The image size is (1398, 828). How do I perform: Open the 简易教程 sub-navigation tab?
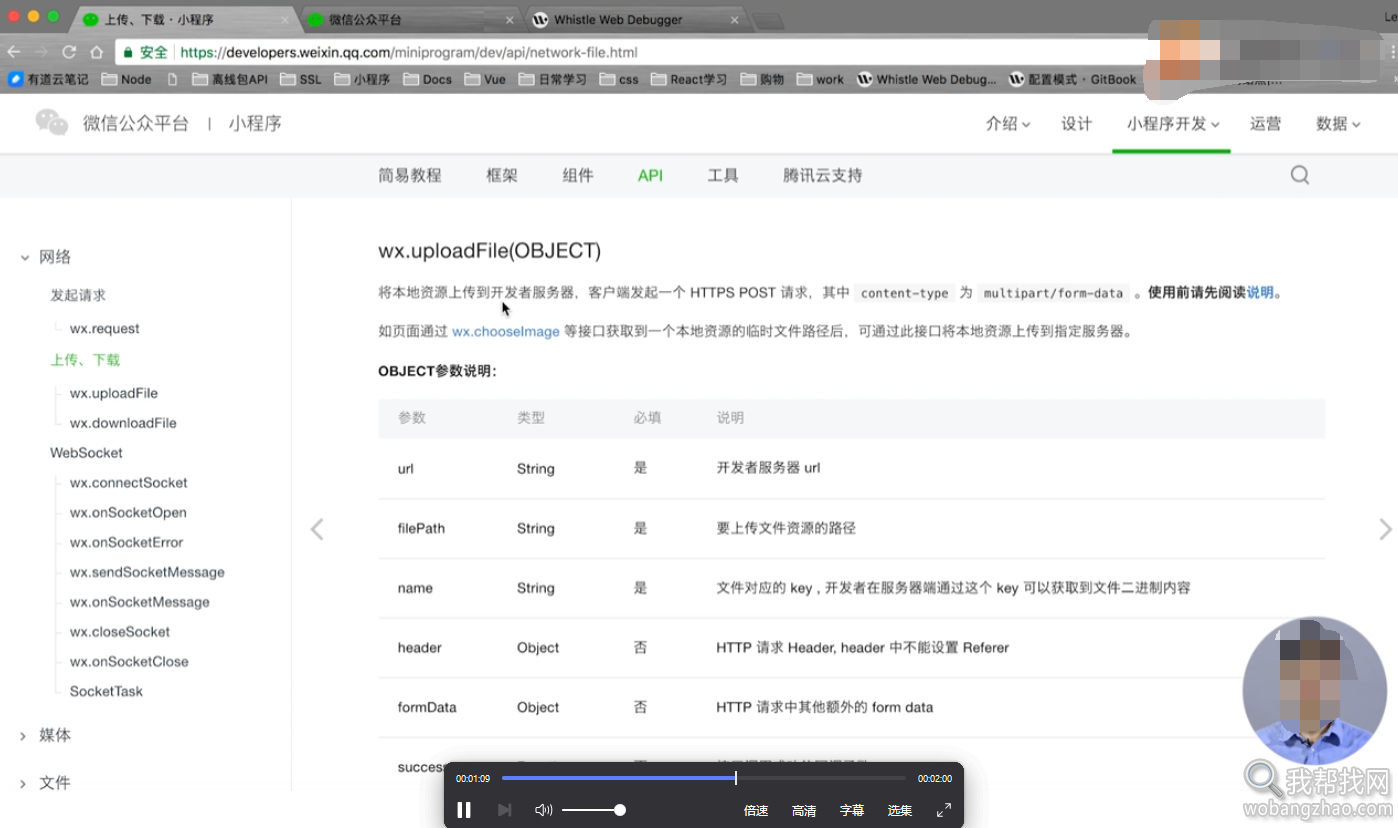click(x=410, y=175)
